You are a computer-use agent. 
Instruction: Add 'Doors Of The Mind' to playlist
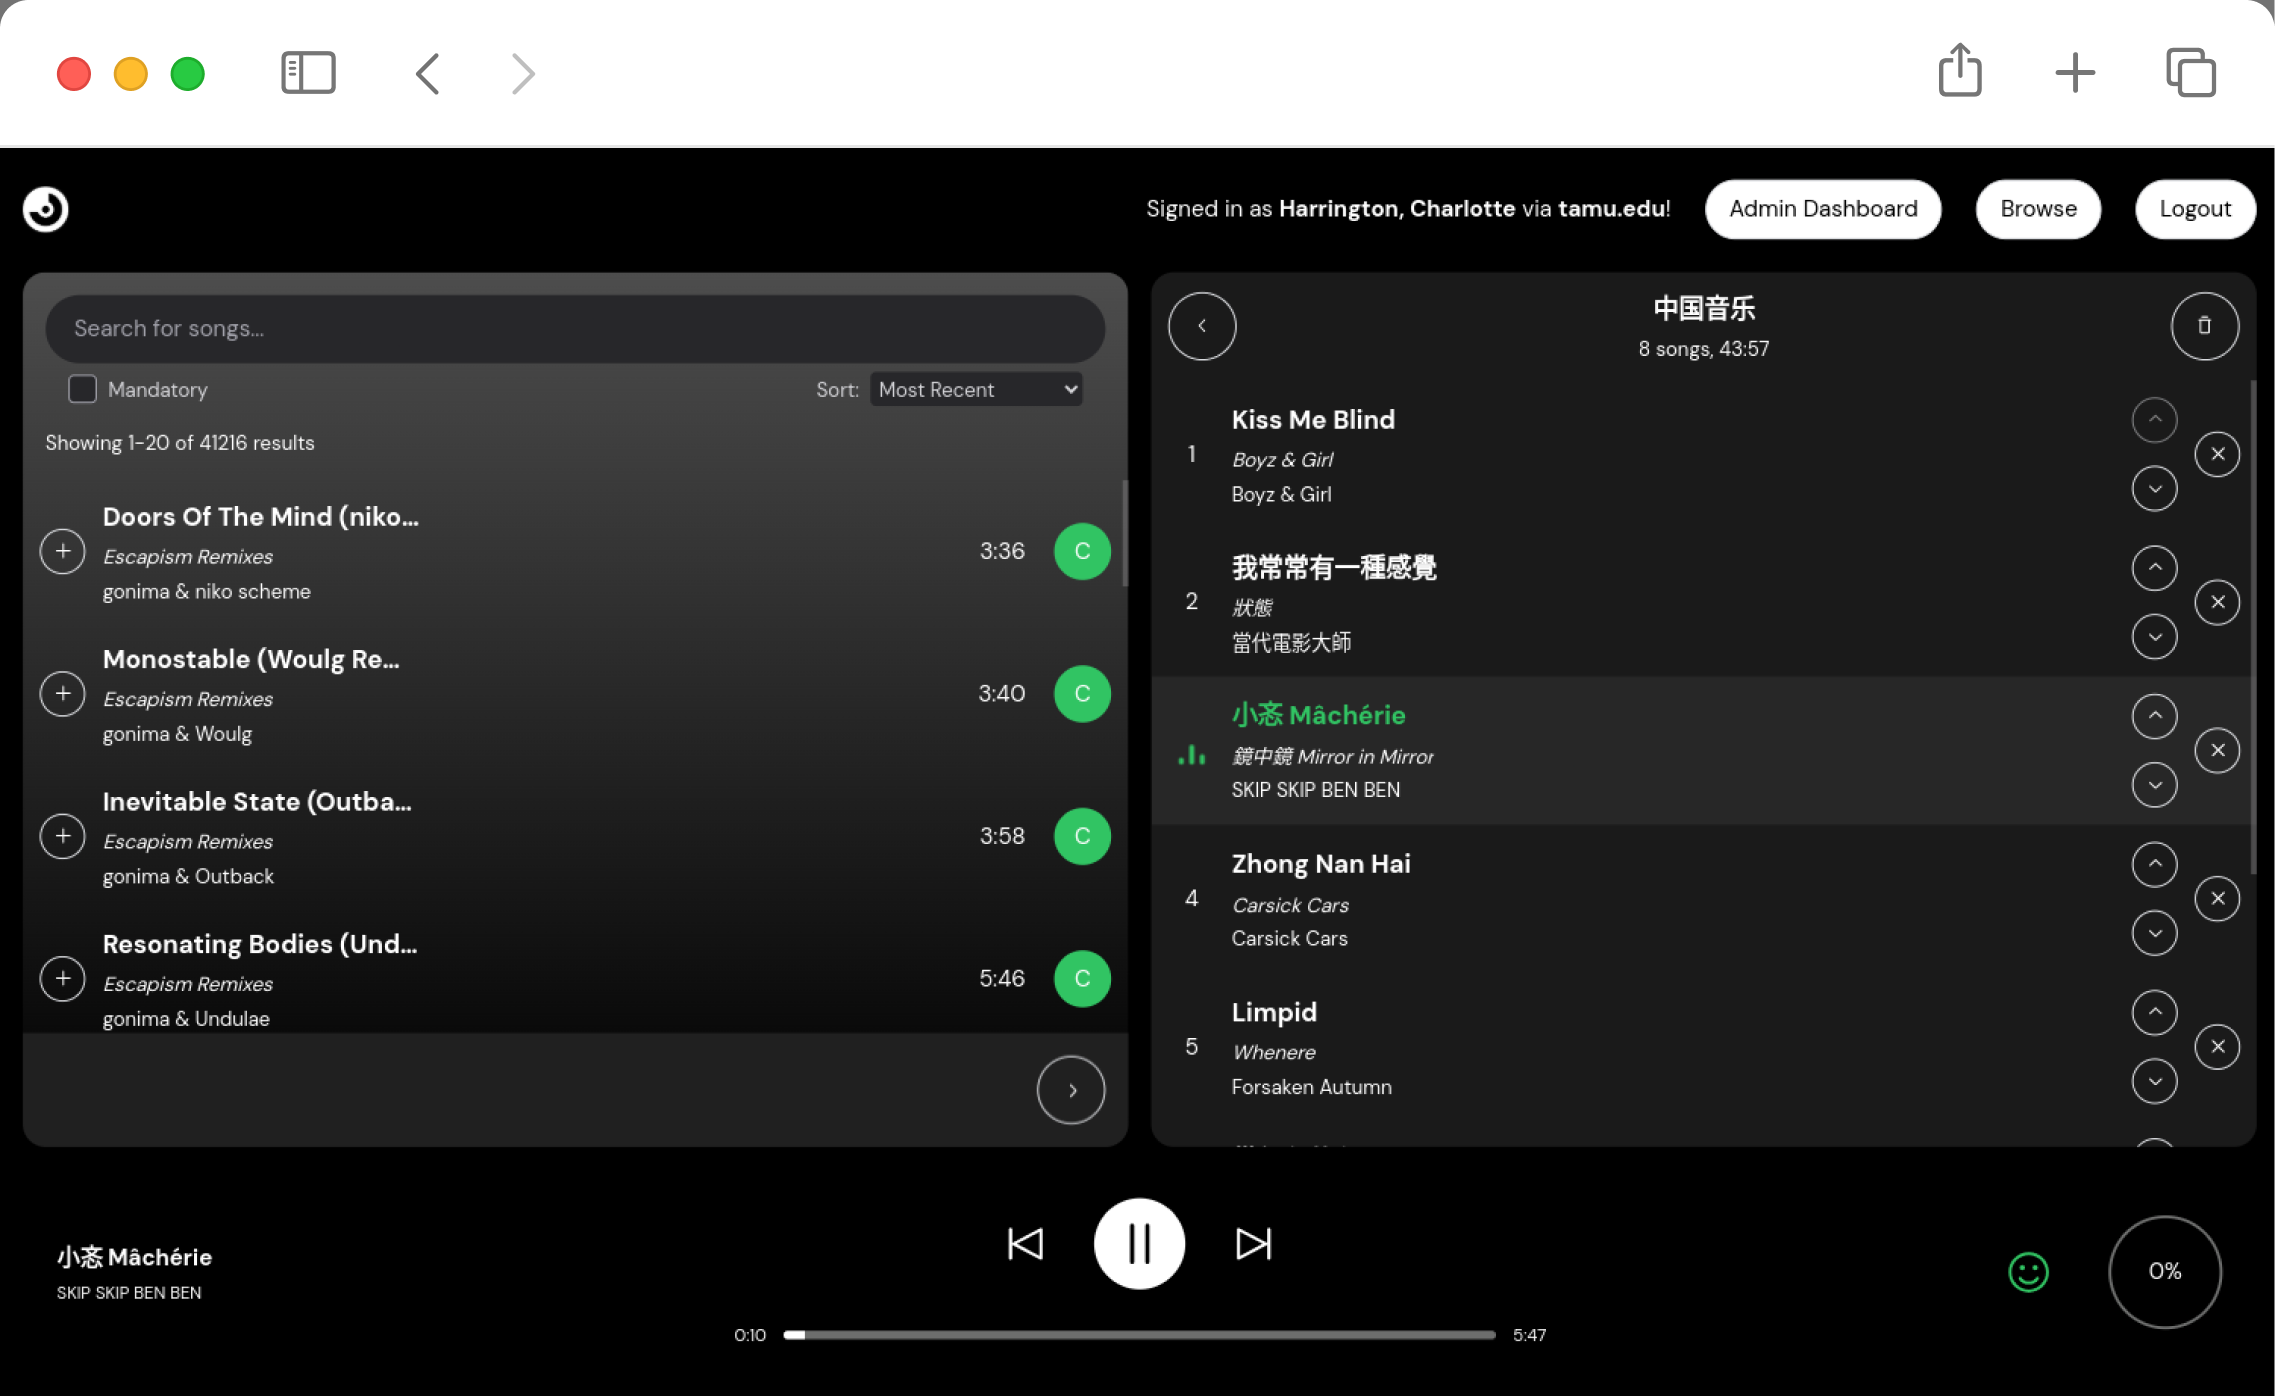[62, 551]
